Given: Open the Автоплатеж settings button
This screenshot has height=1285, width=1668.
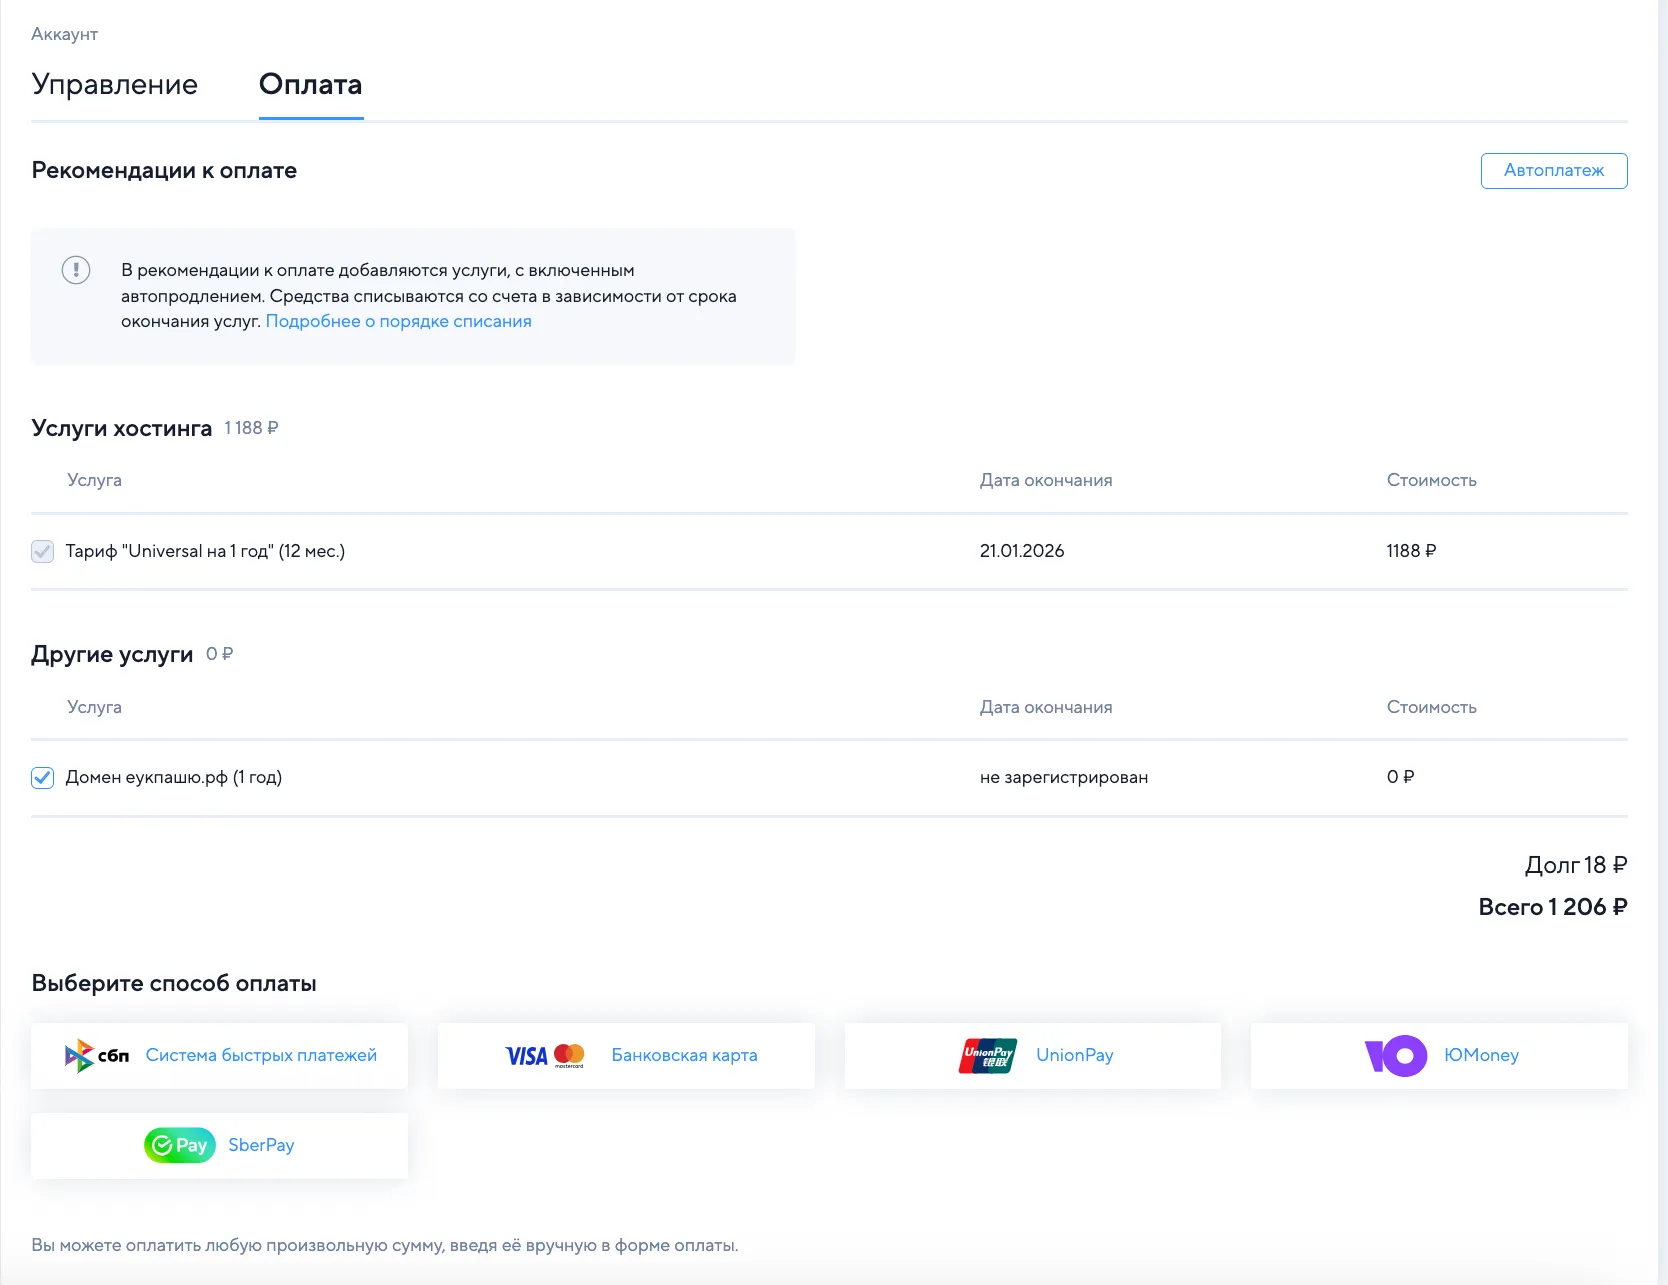Looking at the screenshot, I should (1553, 171).
